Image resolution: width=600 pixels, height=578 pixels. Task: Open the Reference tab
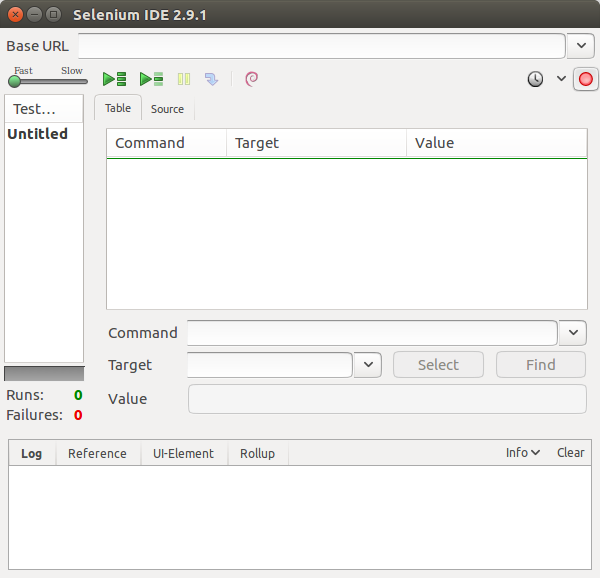[98, 454]
